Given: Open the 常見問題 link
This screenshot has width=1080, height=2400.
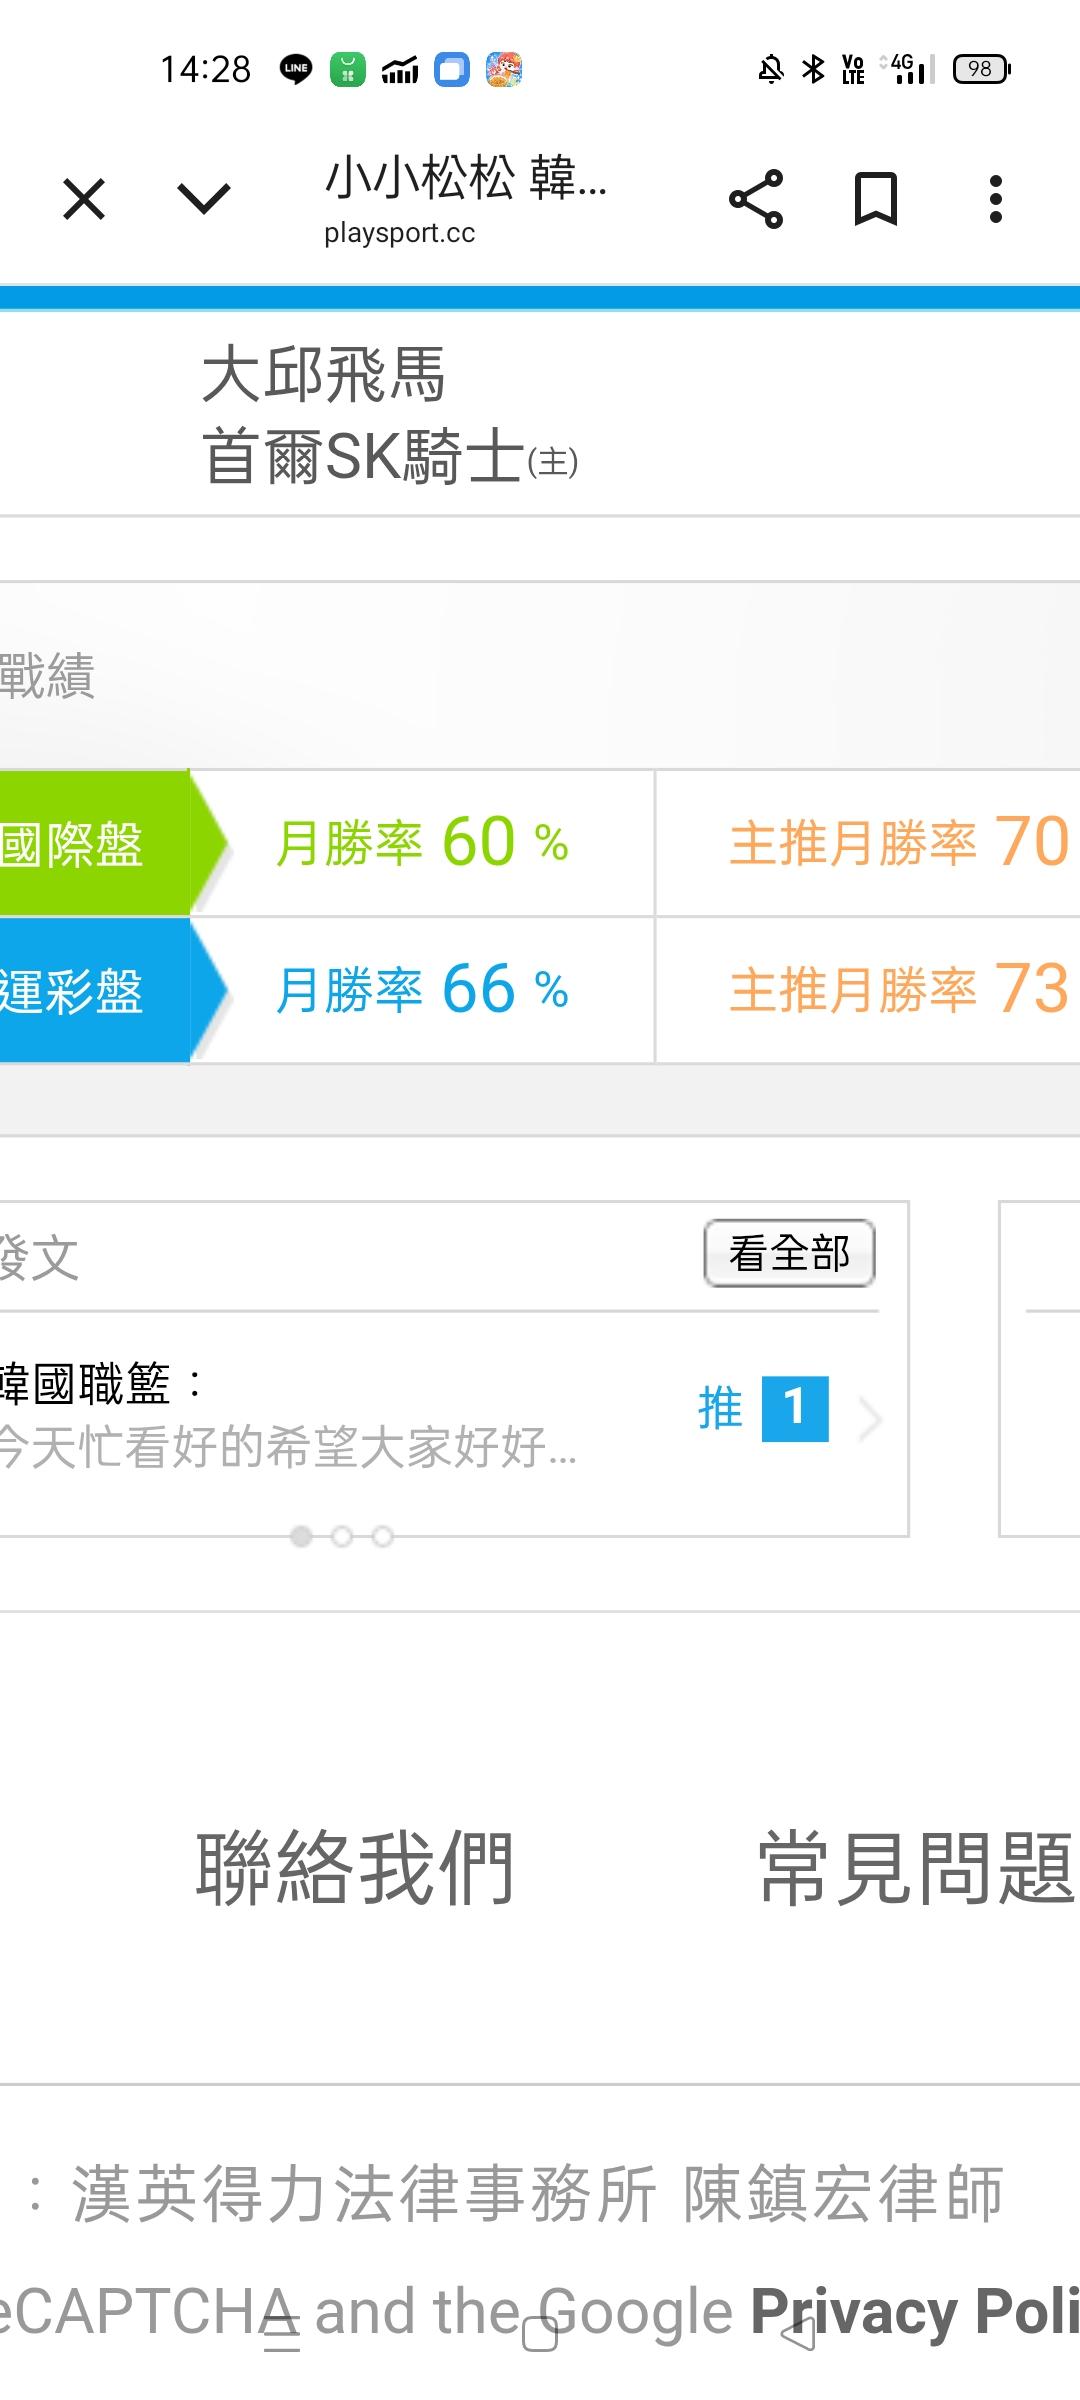Looking at the screenshot, I should [915, 1868].
